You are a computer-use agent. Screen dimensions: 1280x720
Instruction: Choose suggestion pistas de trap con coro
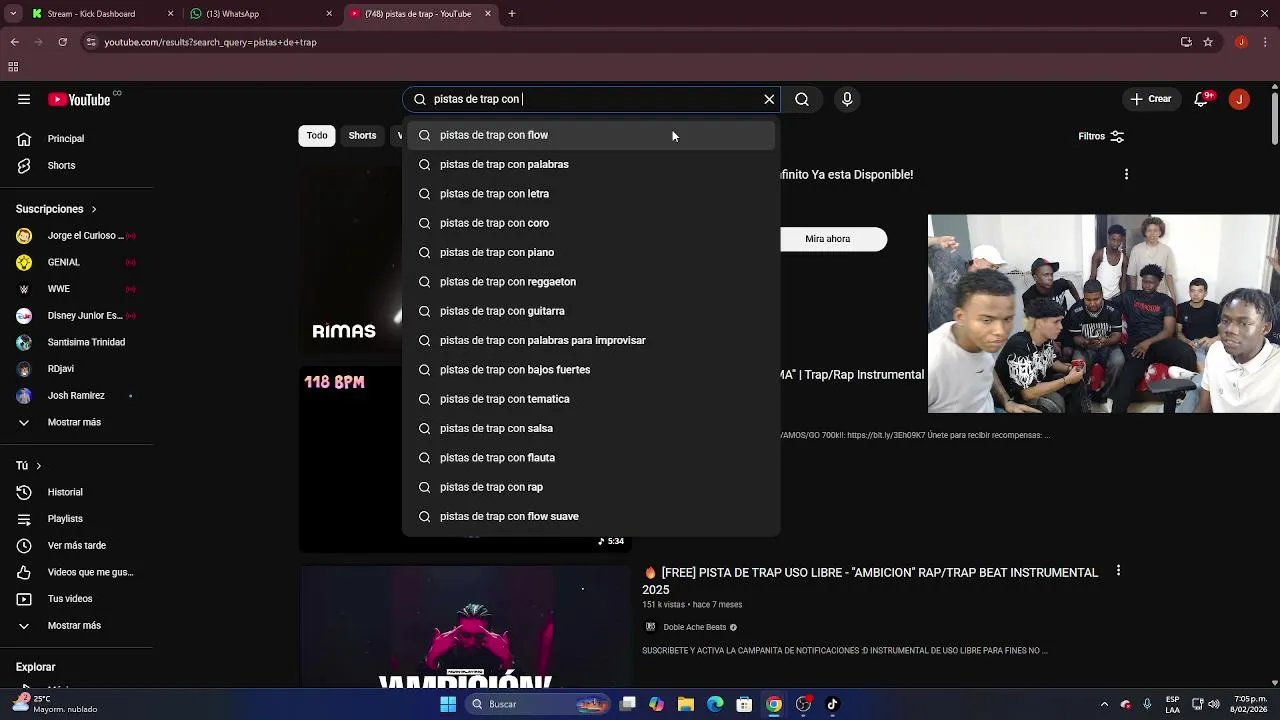coord(590,223)
